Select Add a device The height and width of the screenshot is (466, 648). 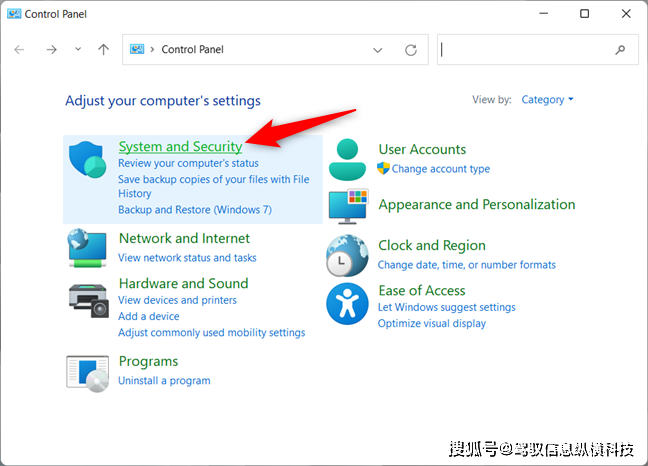click(149, 316)
